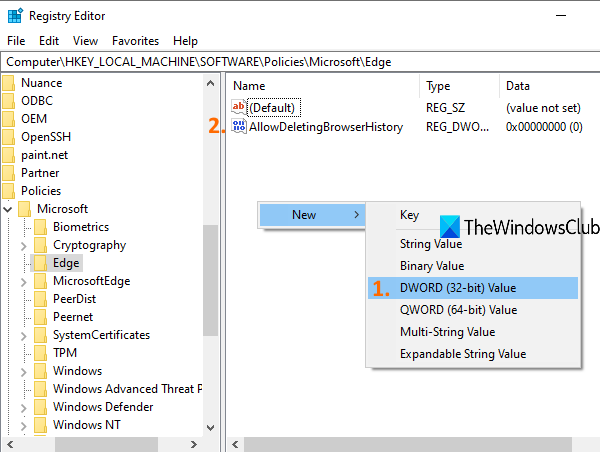The width and height of the screenshot is (600, 452).
Task: Click the Partner folder icon
Action: (8, 173)
